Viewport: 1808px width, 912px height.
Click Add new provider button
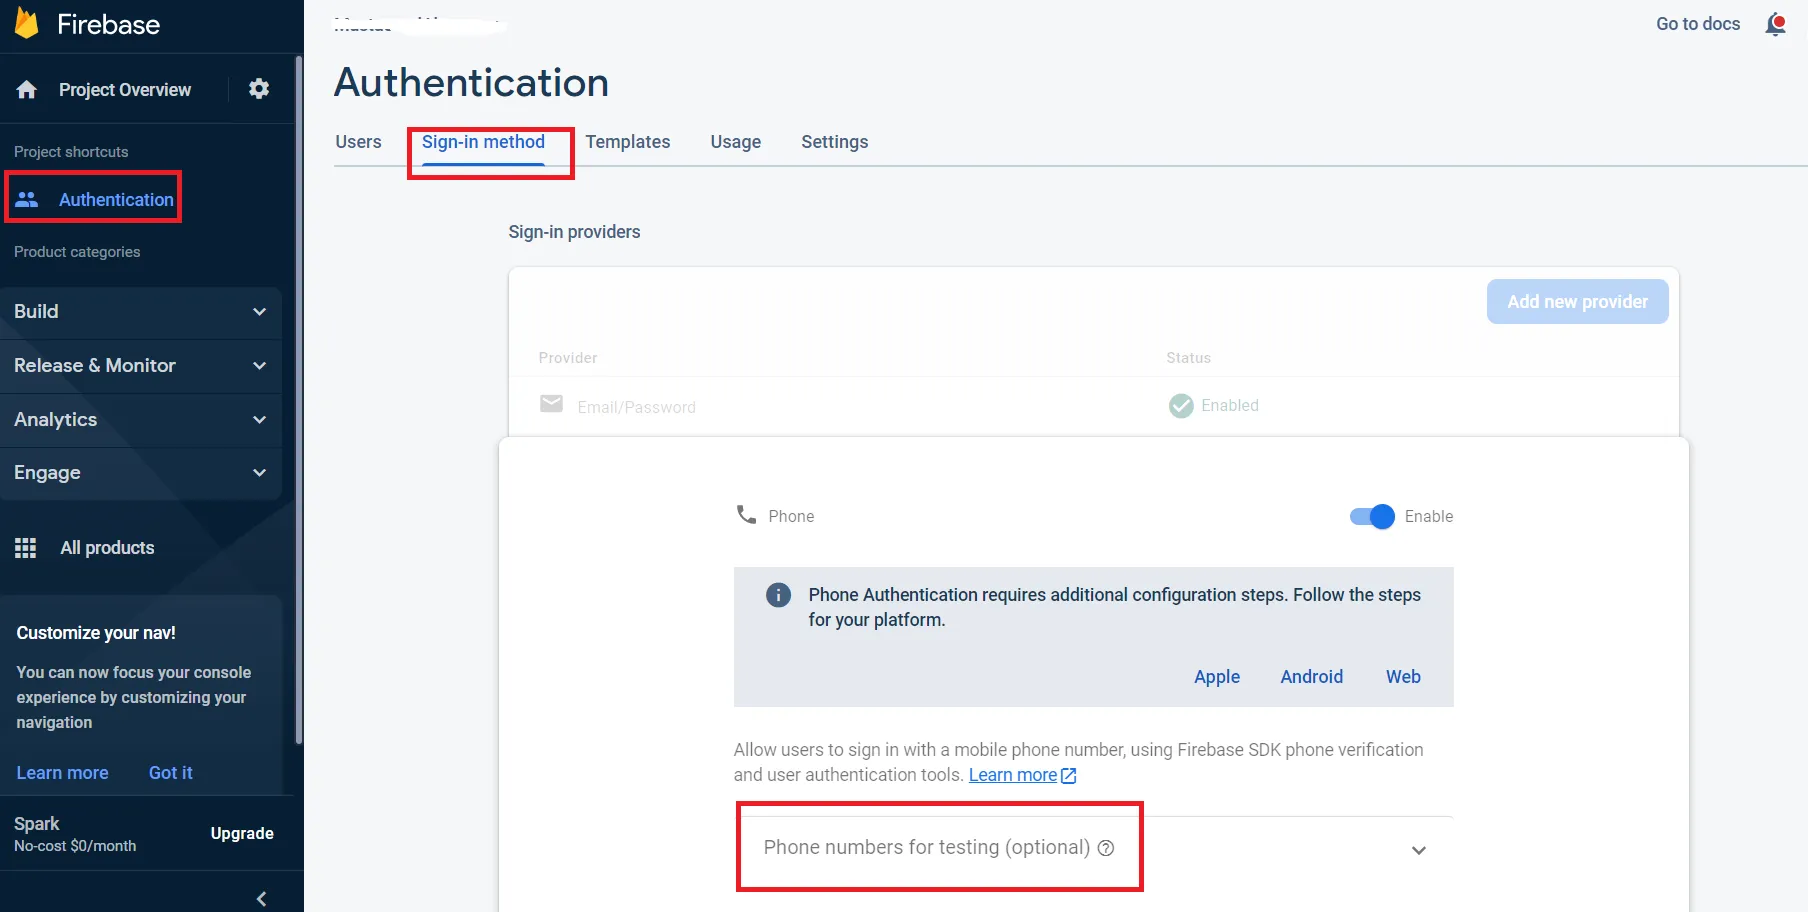click(1577, 302)
